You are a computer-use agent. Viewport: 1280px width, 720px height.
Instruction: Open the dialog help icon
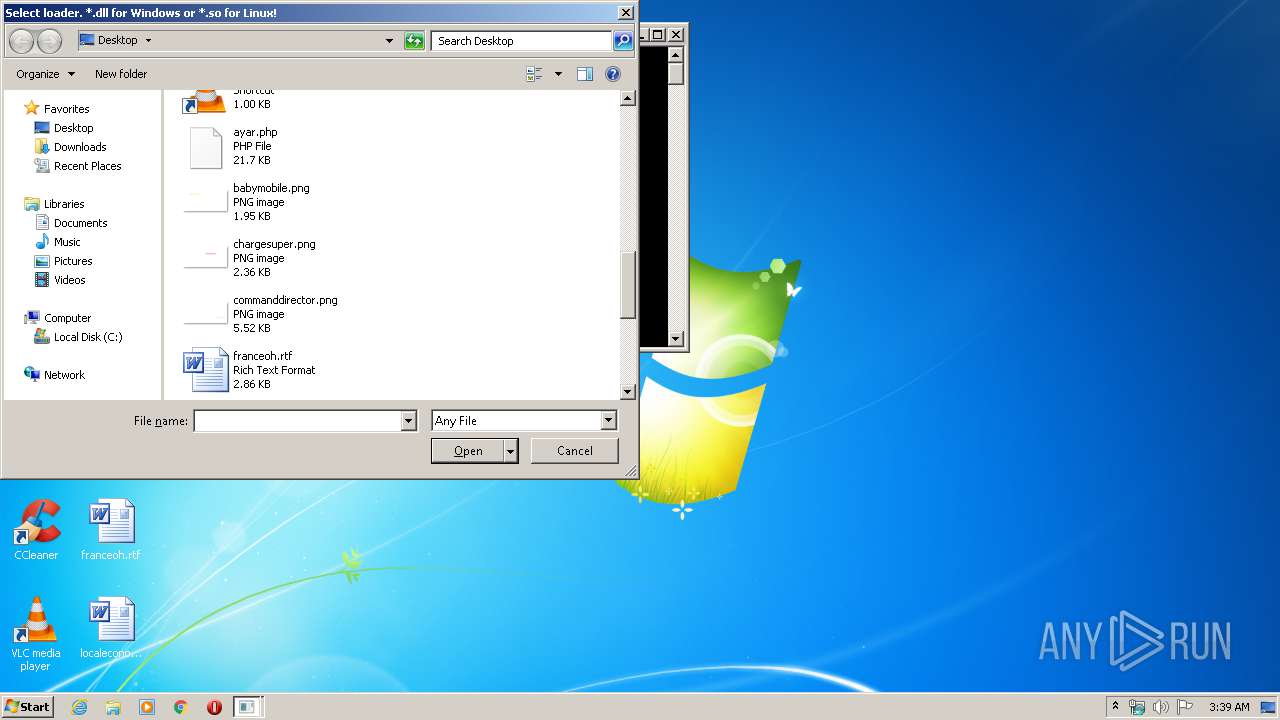point(613,74)
